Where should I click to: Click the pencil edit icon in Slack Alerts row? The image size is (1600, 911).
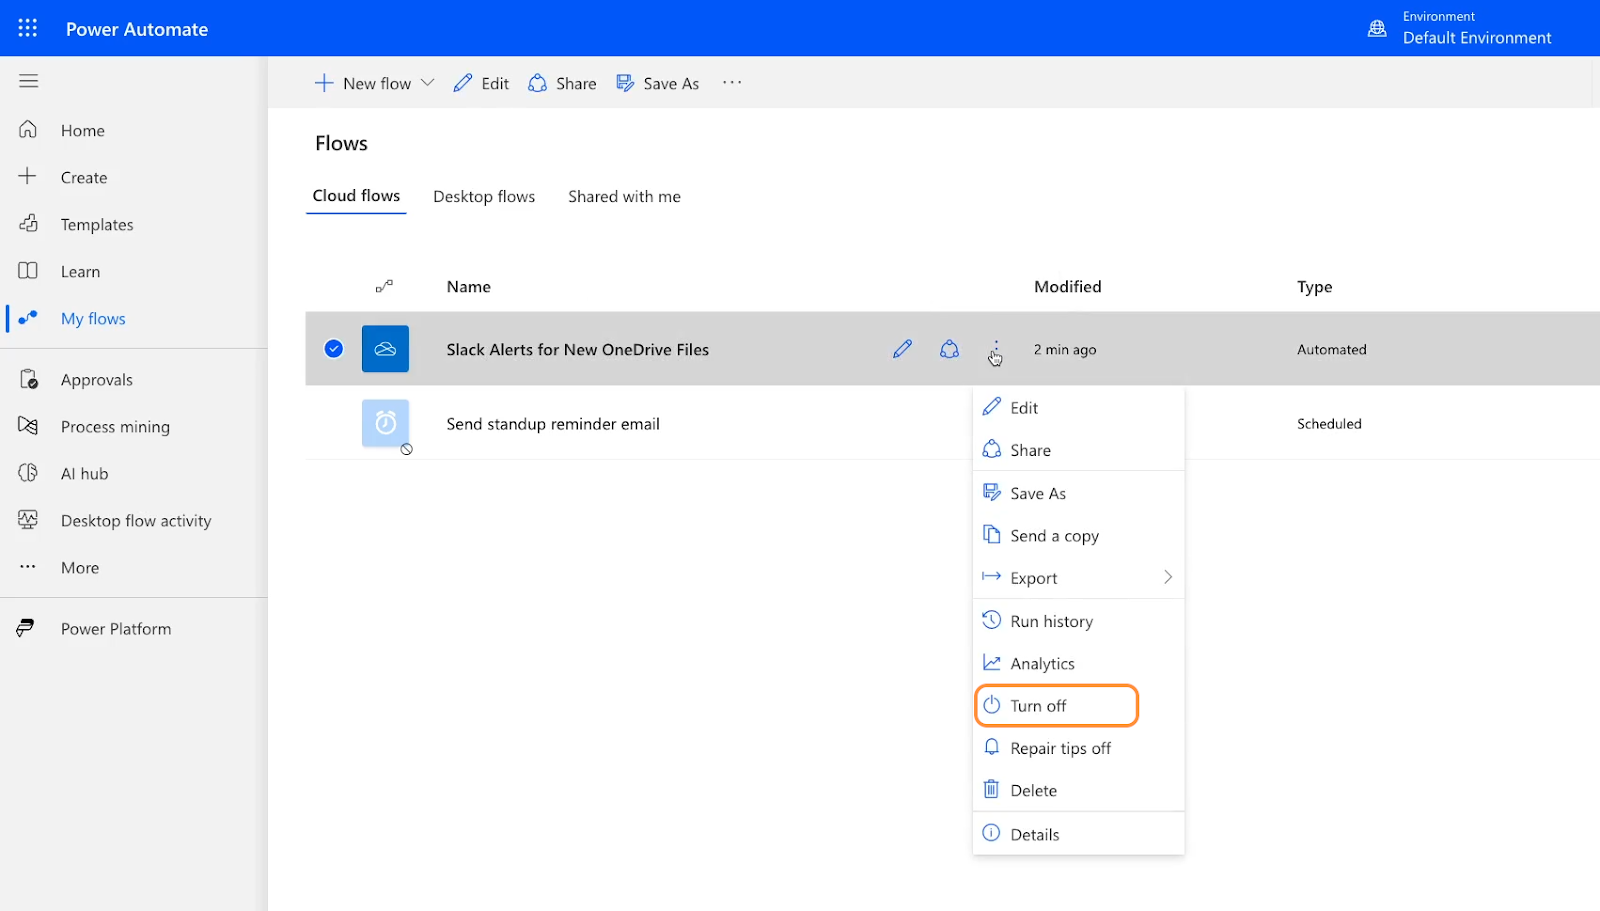click(902, 349)
